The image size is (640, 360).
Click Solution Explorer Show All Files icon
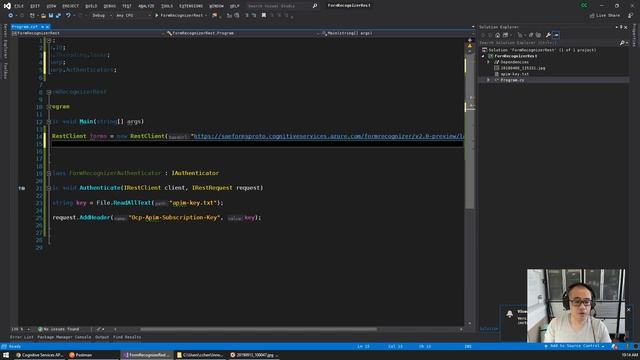(538, 35)
